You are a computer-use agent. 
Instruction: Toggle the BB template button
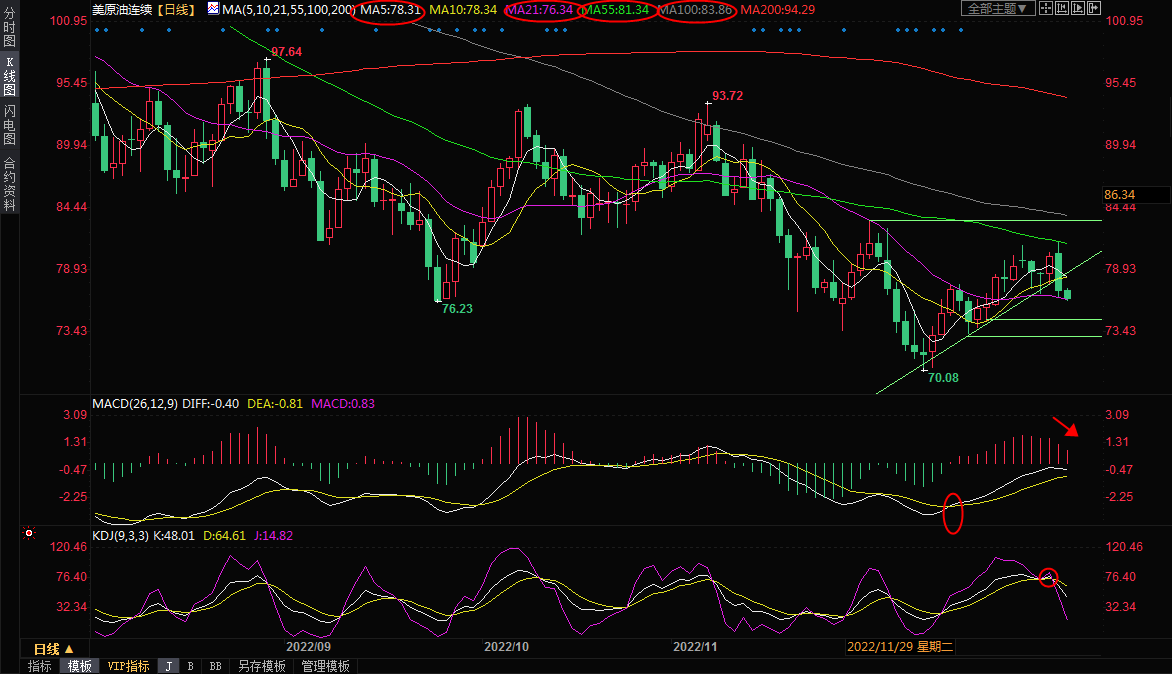pos(215,666)
